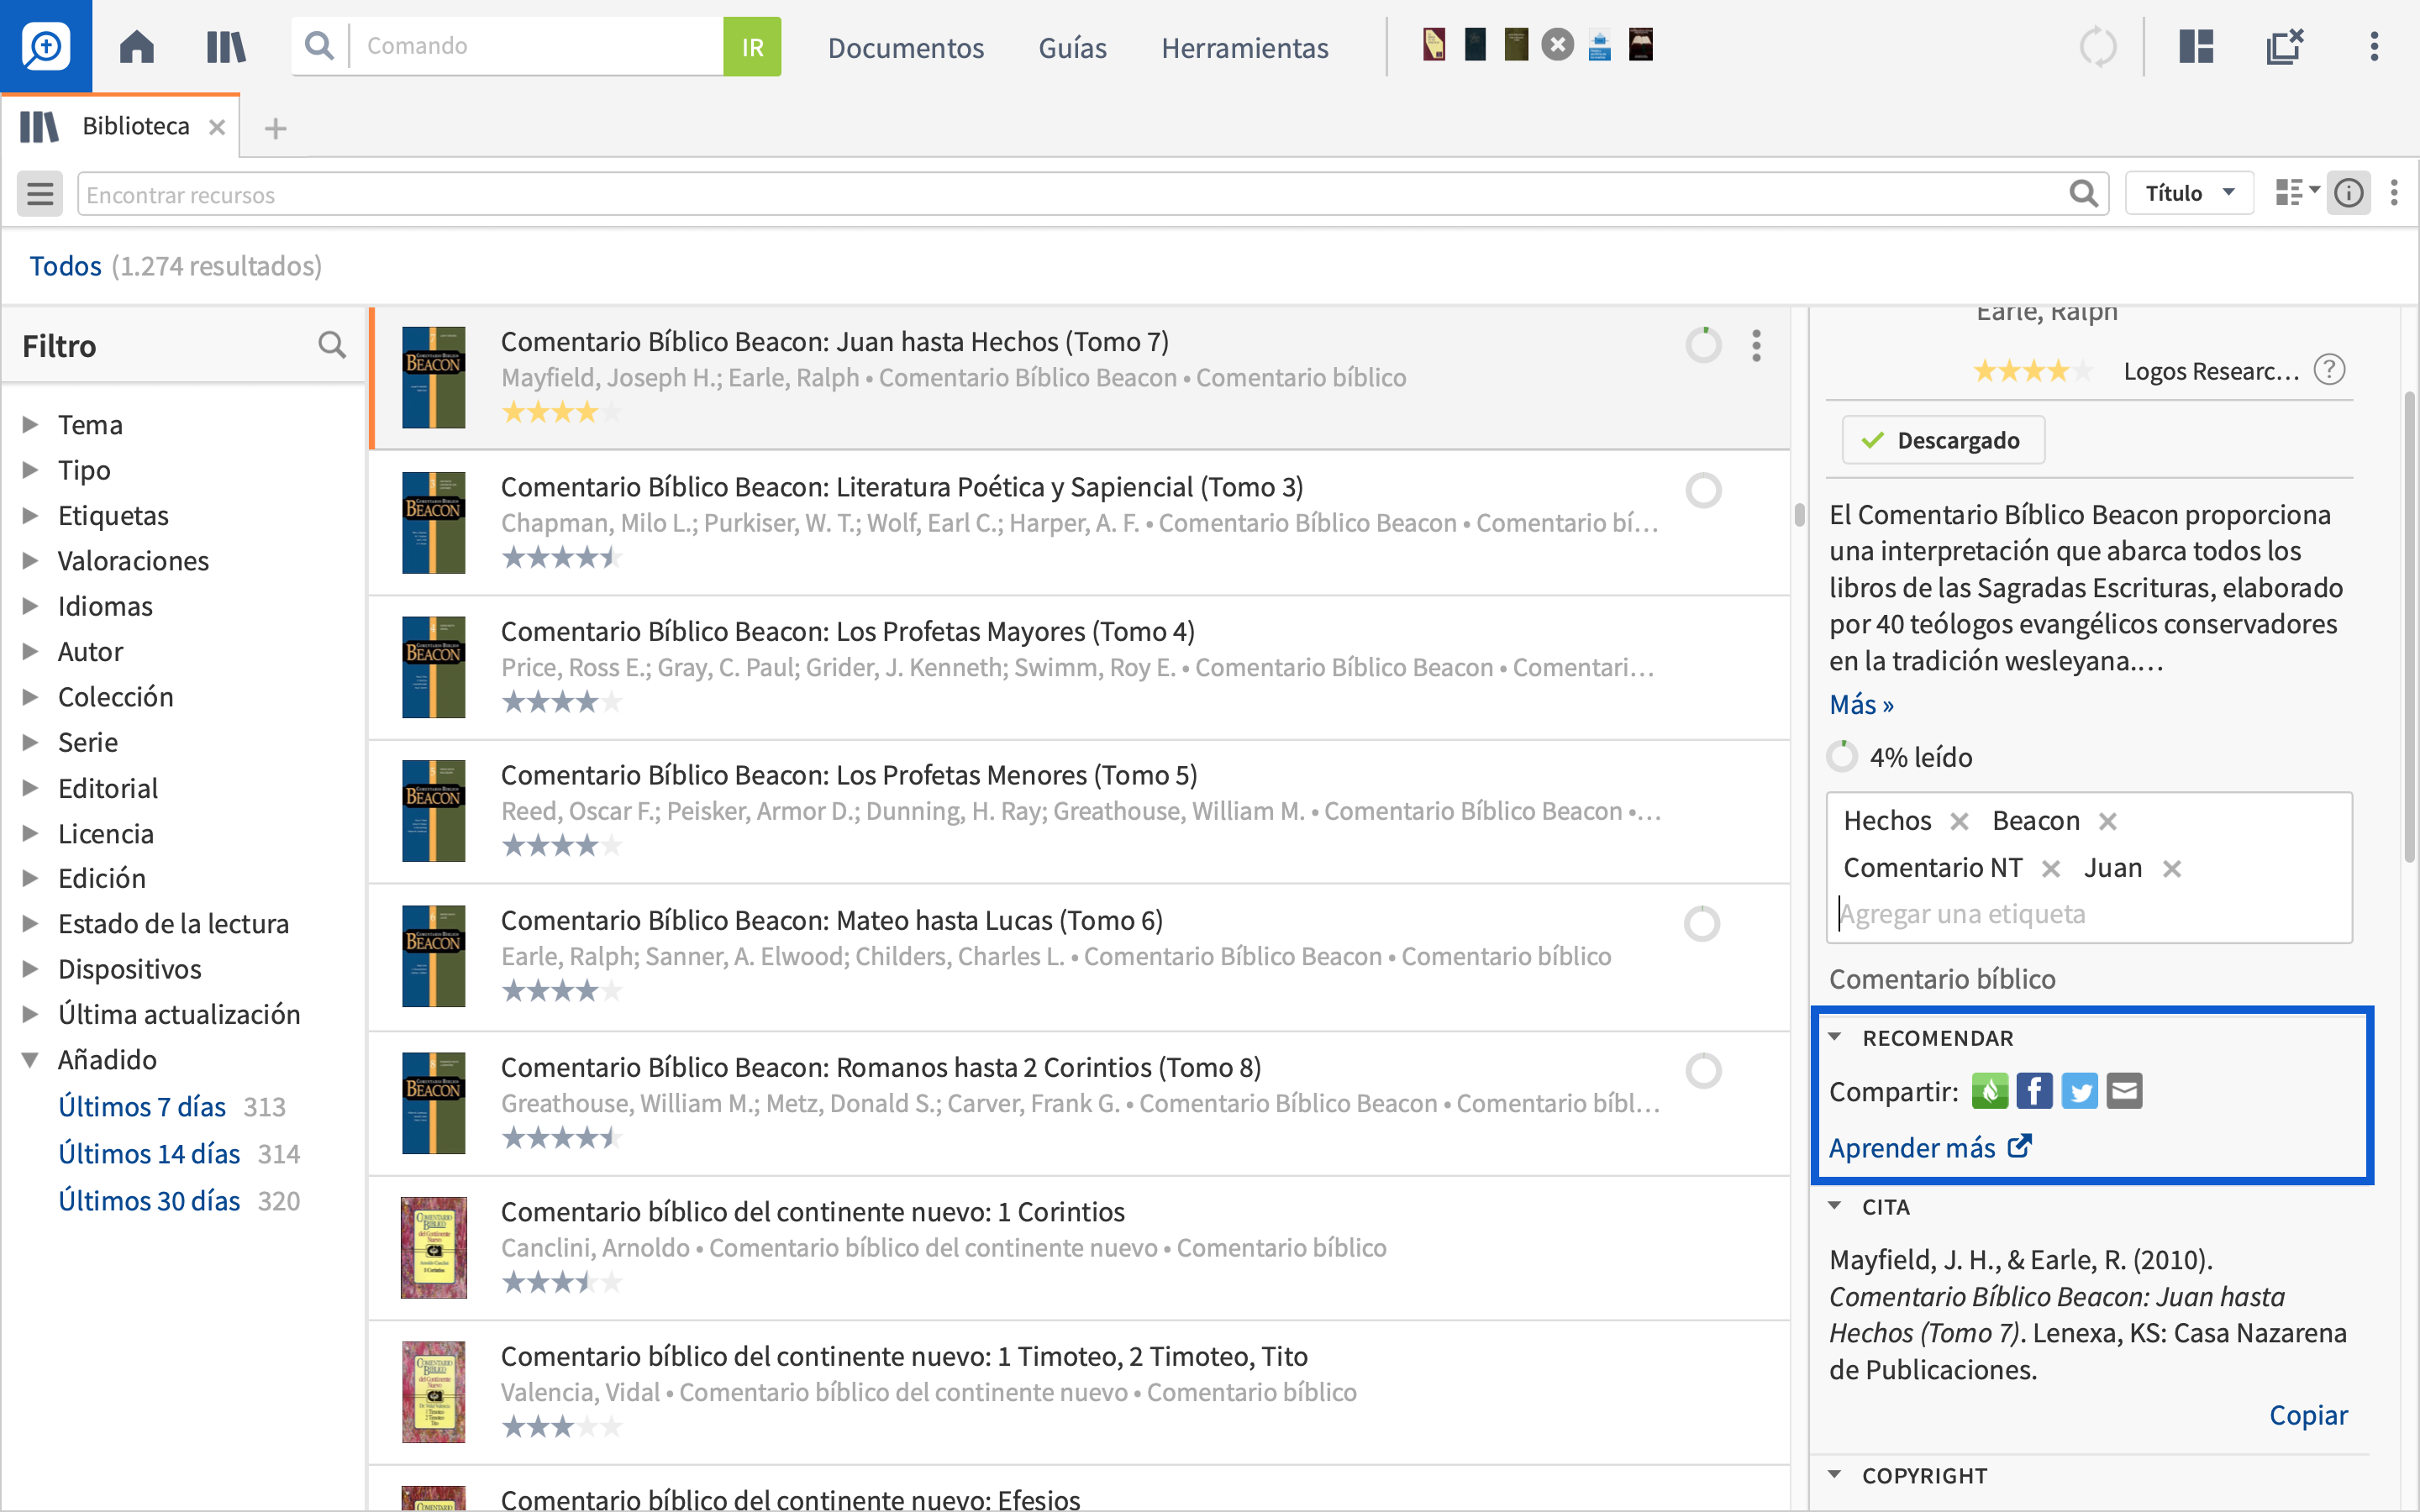Search within filters using magnifier icon
This screenshot has width=2420, height=1512.
[332, 345]
